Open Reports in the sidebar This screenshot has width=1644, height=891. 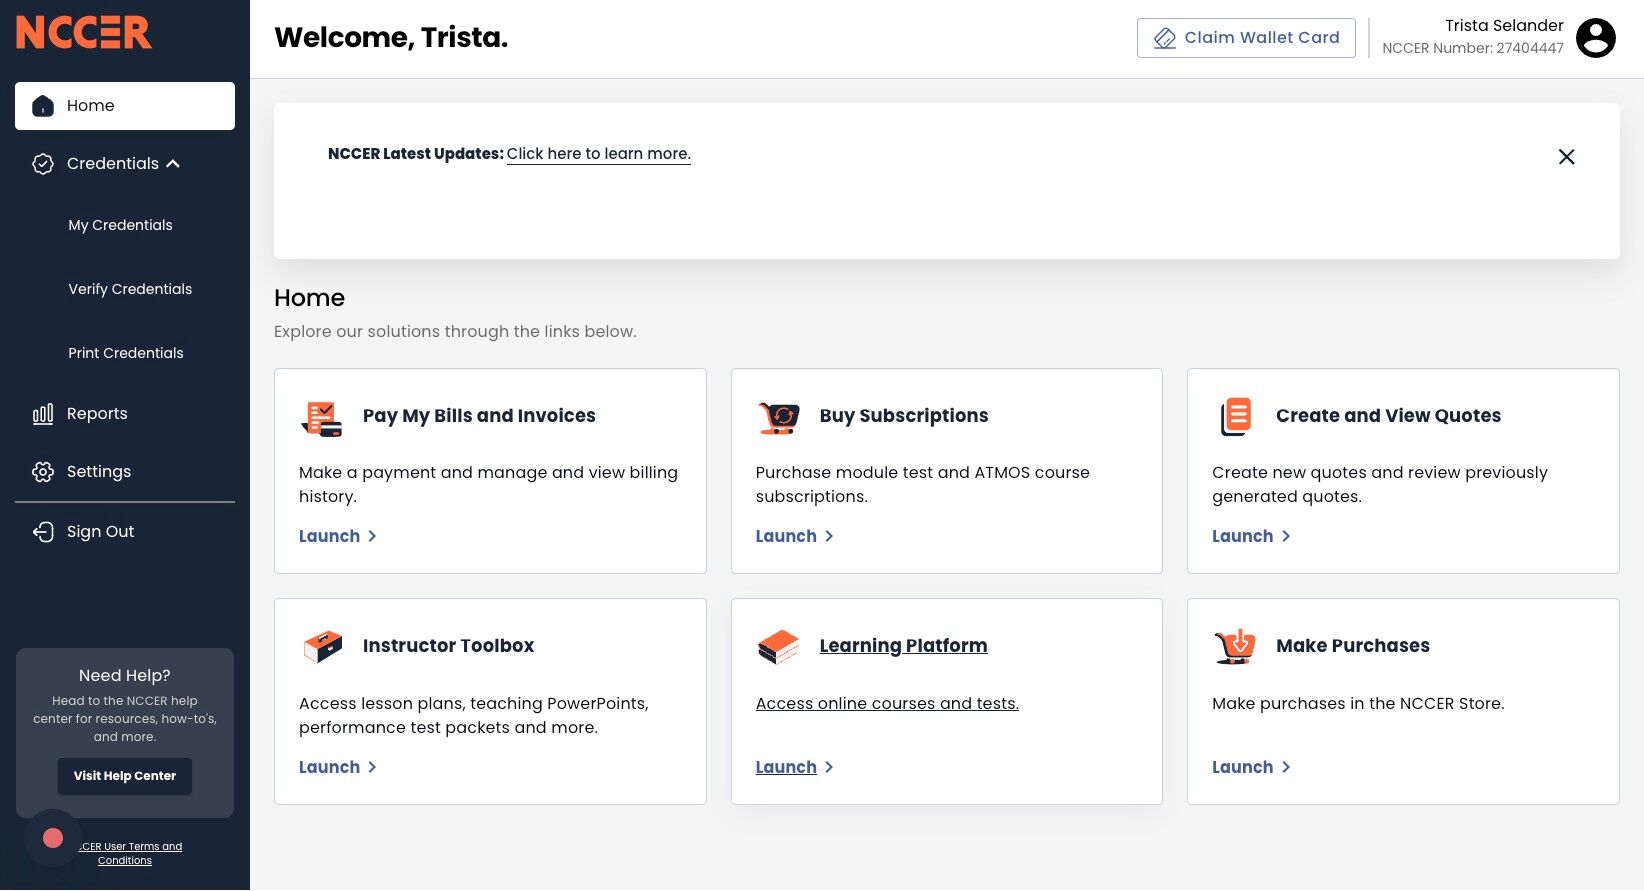97,414
